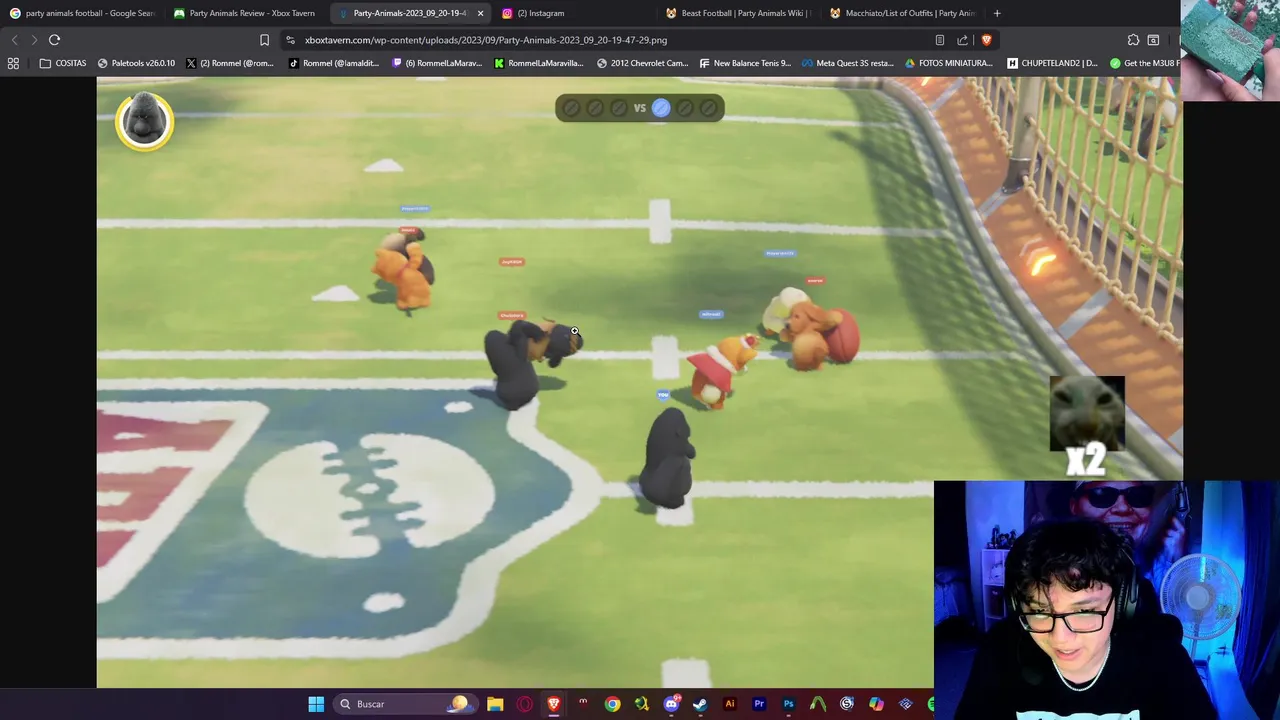Open File Explorer from the taskbar
The image size is (1280, 720).
tap(495, 704)
